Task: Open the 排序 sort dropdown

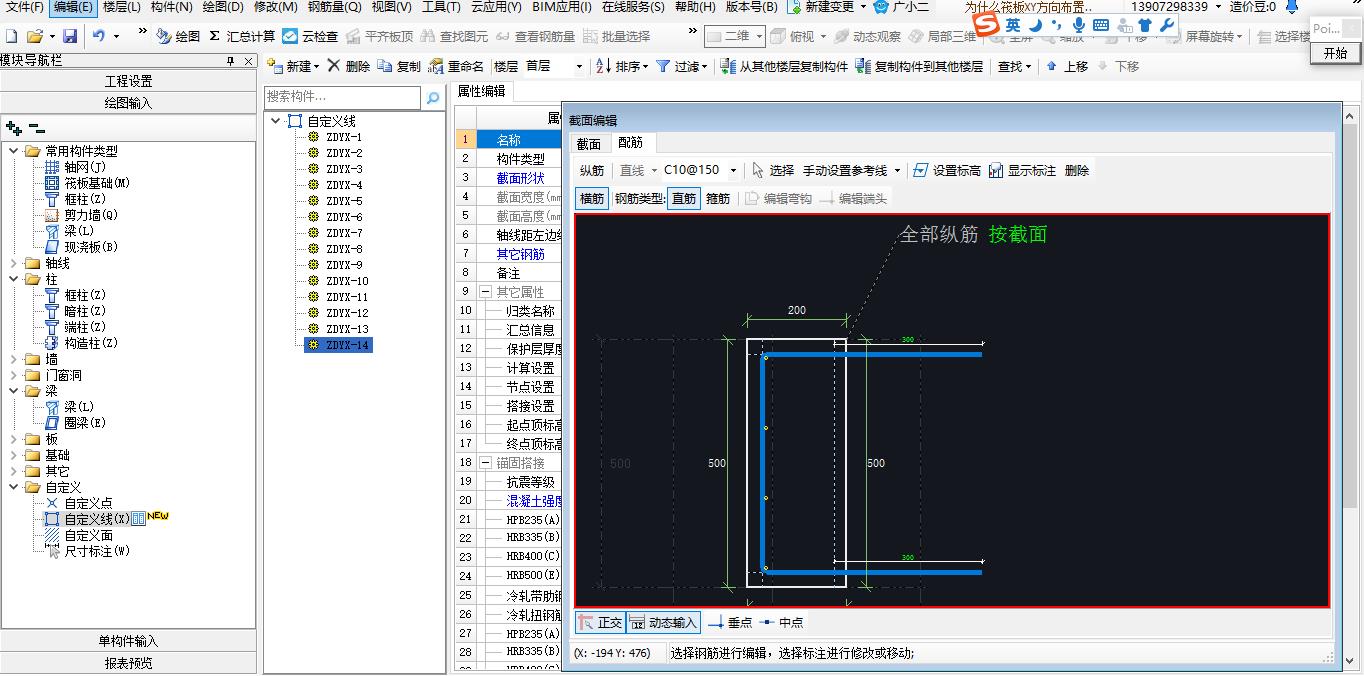Action: click(645, 66)
